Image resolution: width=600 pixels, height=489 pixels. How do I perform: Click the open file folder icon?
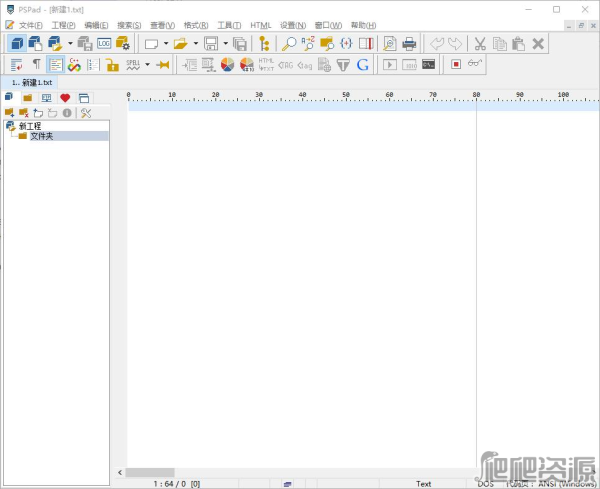180,44
